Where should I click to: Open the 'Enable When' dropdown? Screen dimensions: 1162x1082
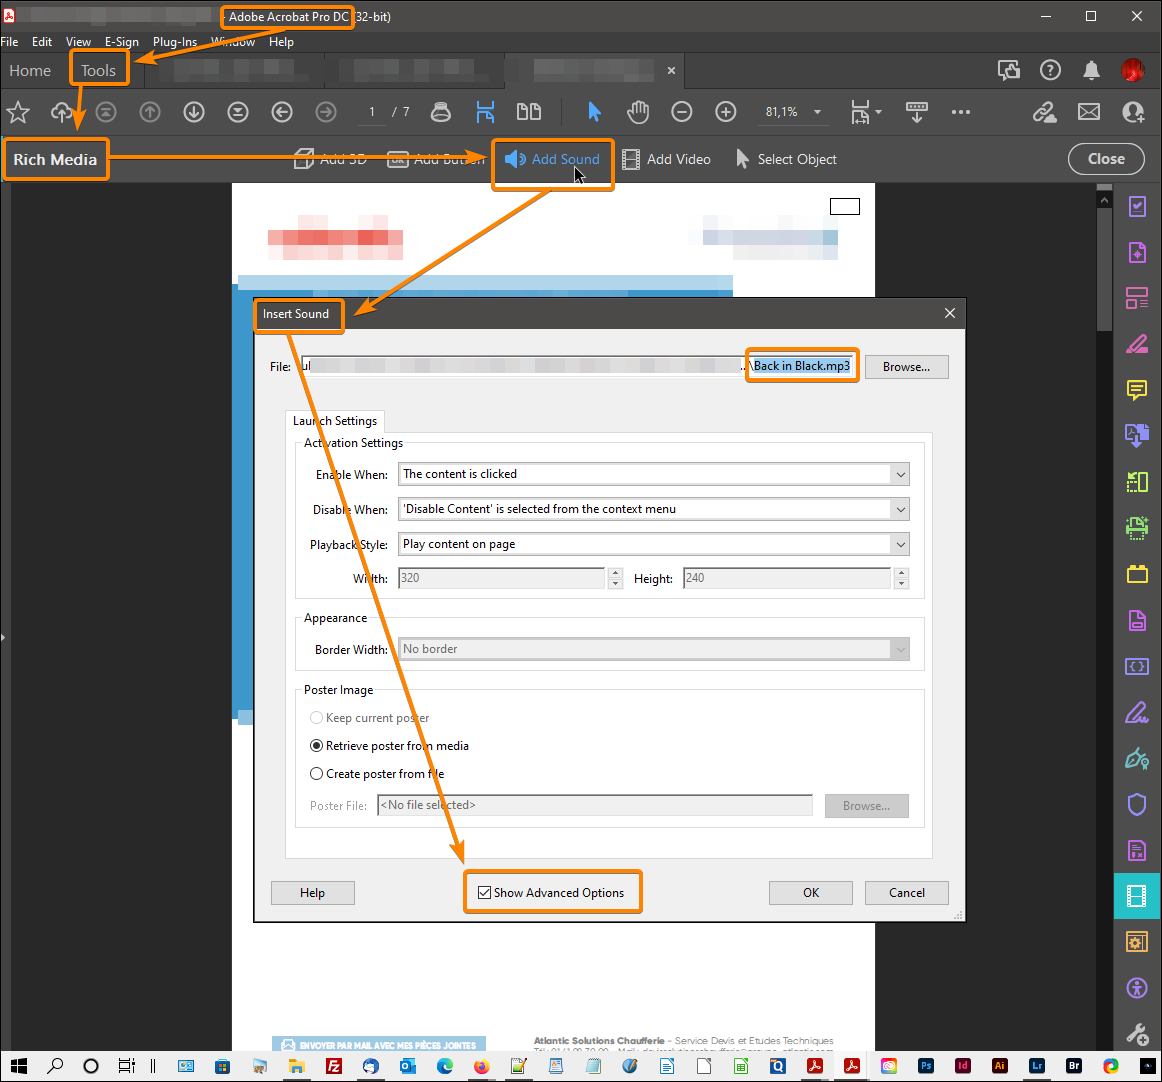899,474
